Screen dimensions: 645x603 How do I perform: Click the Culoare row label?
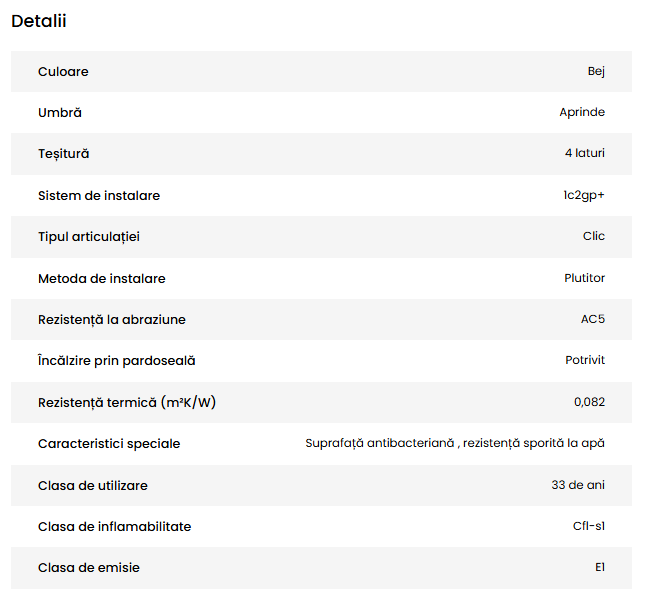(63, 72)
